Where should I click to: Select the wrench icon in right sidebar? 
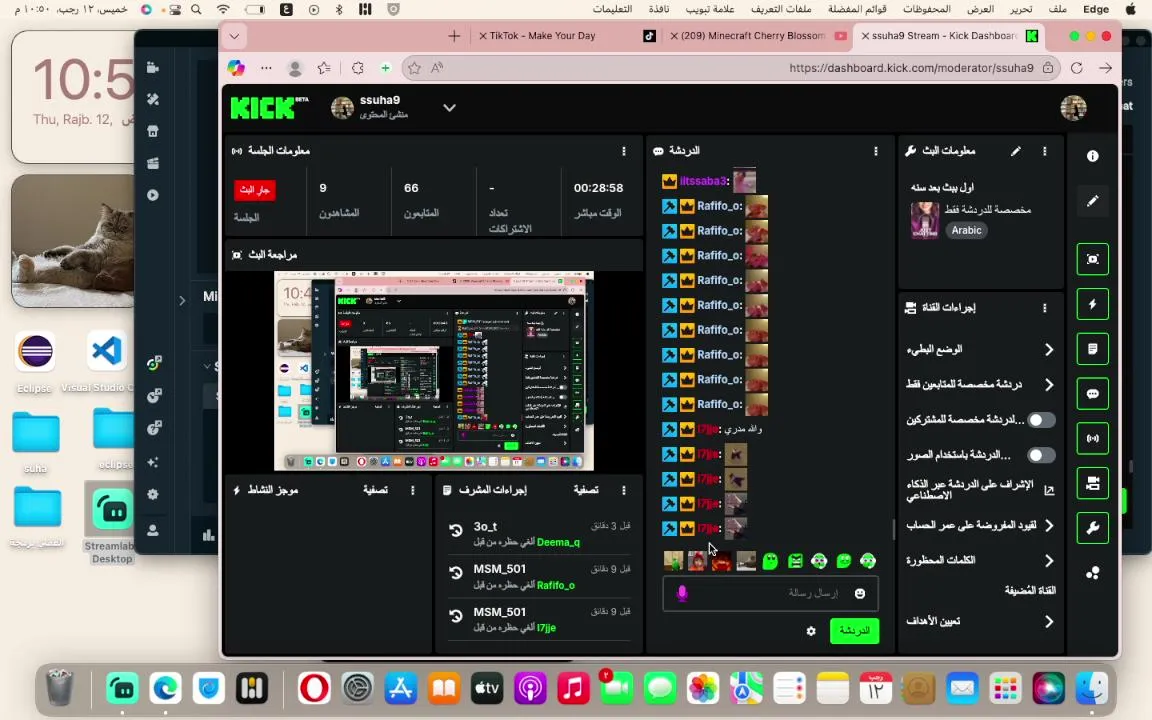point(1092,528)
